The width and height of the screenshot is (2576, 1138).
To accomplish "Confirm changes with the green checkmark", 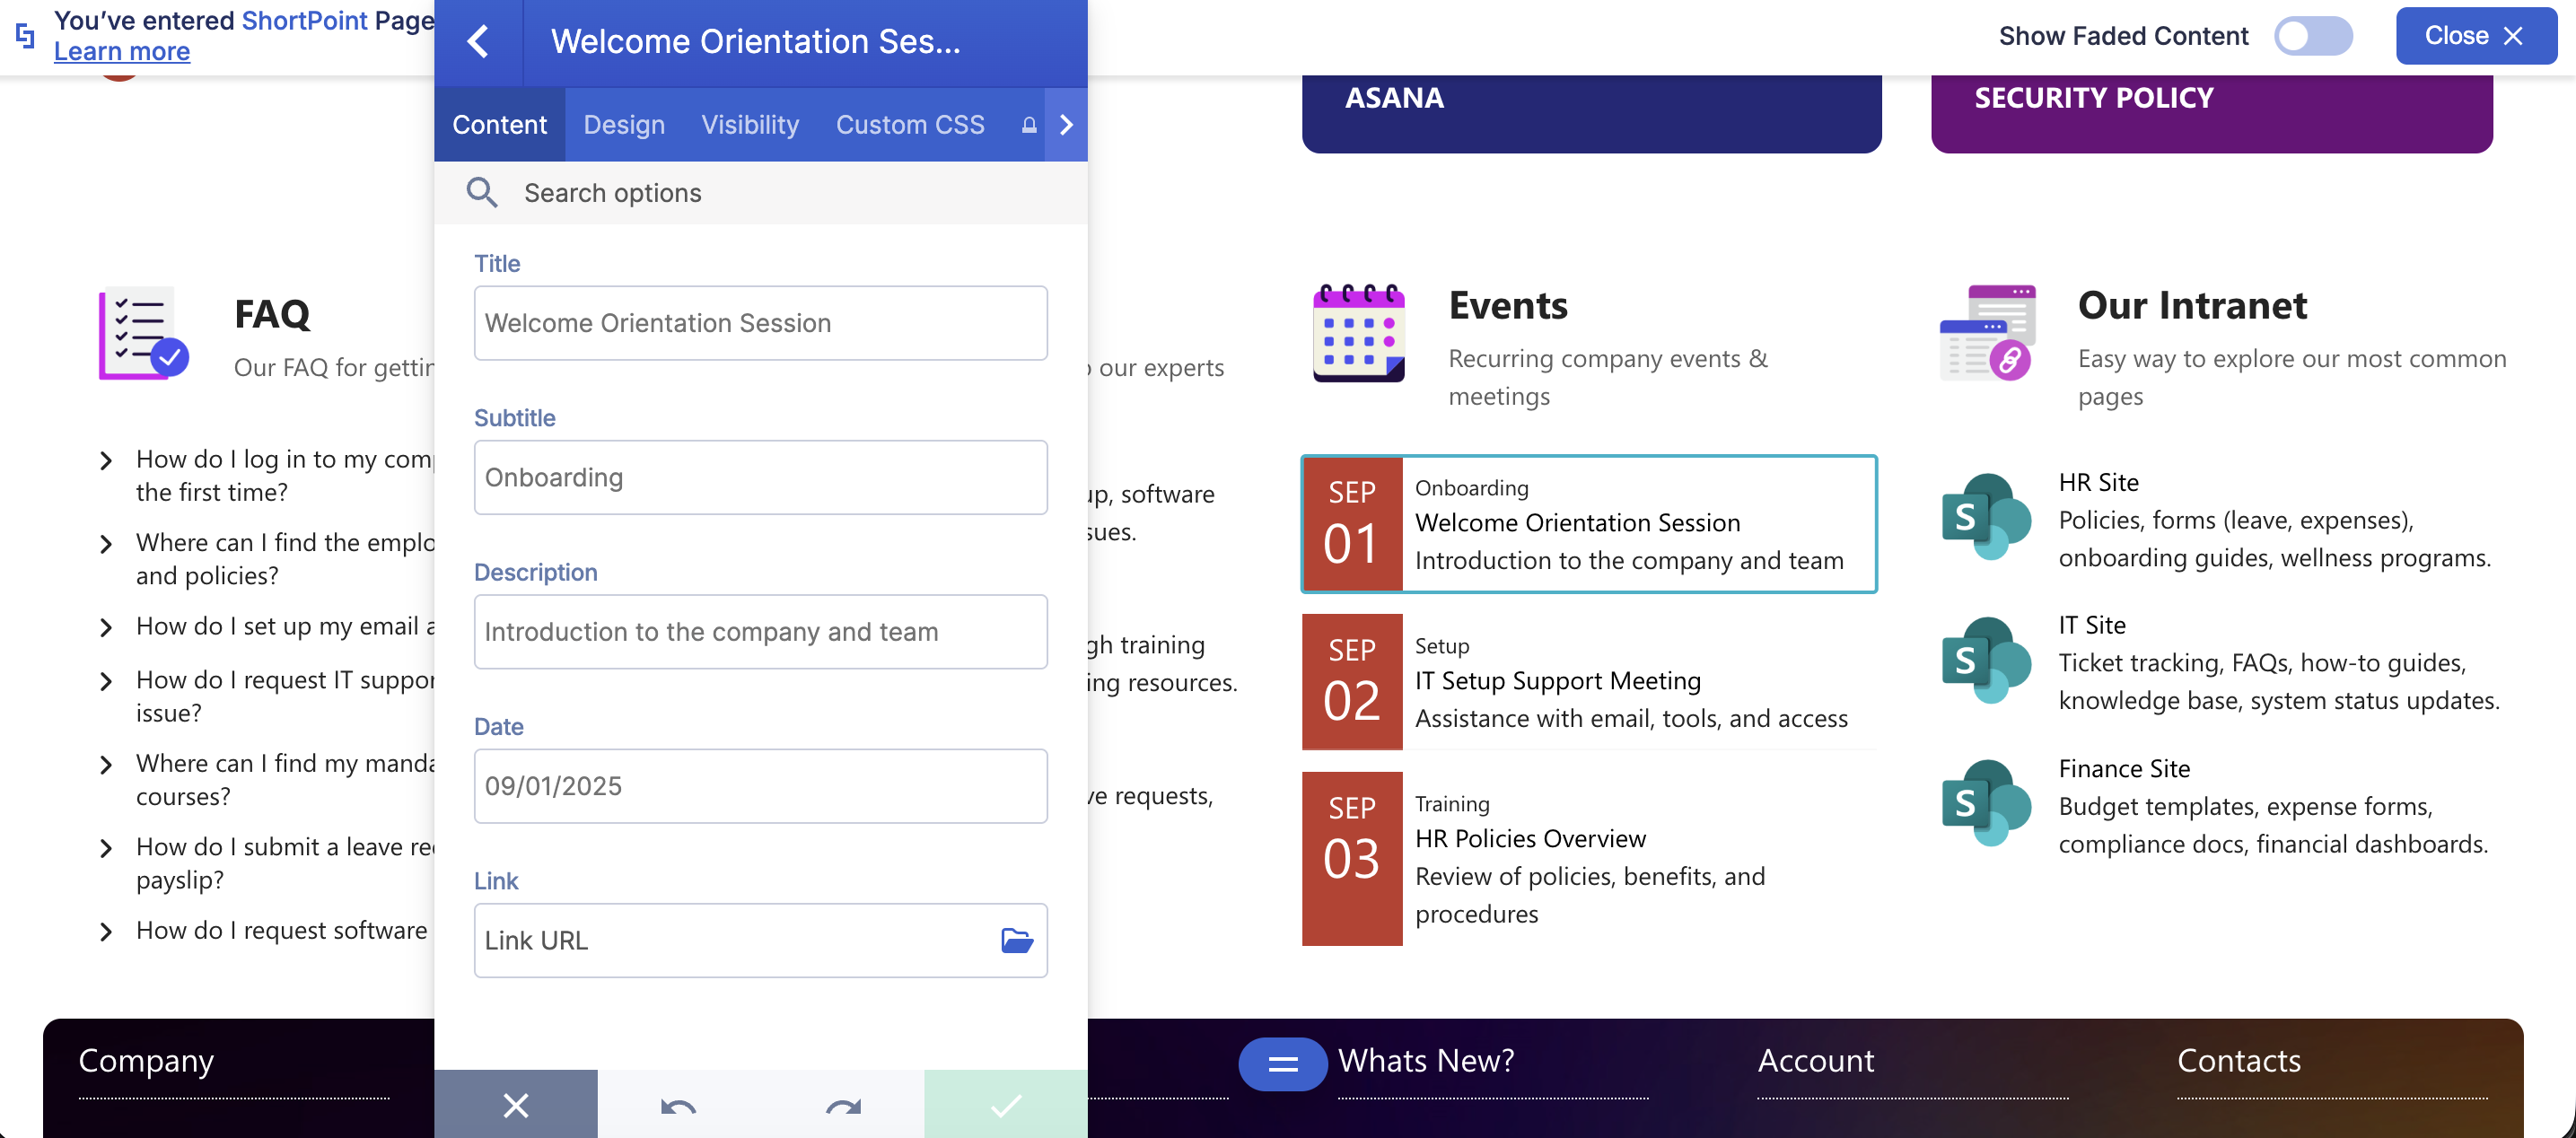I will coord(1005,1105).
